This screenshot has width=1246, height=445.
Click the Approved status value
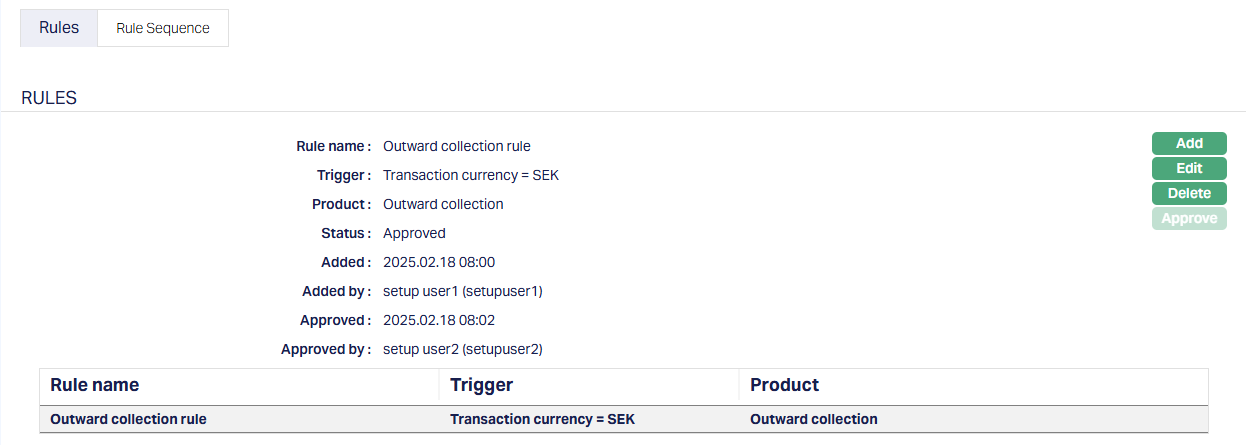click(414, 233)
